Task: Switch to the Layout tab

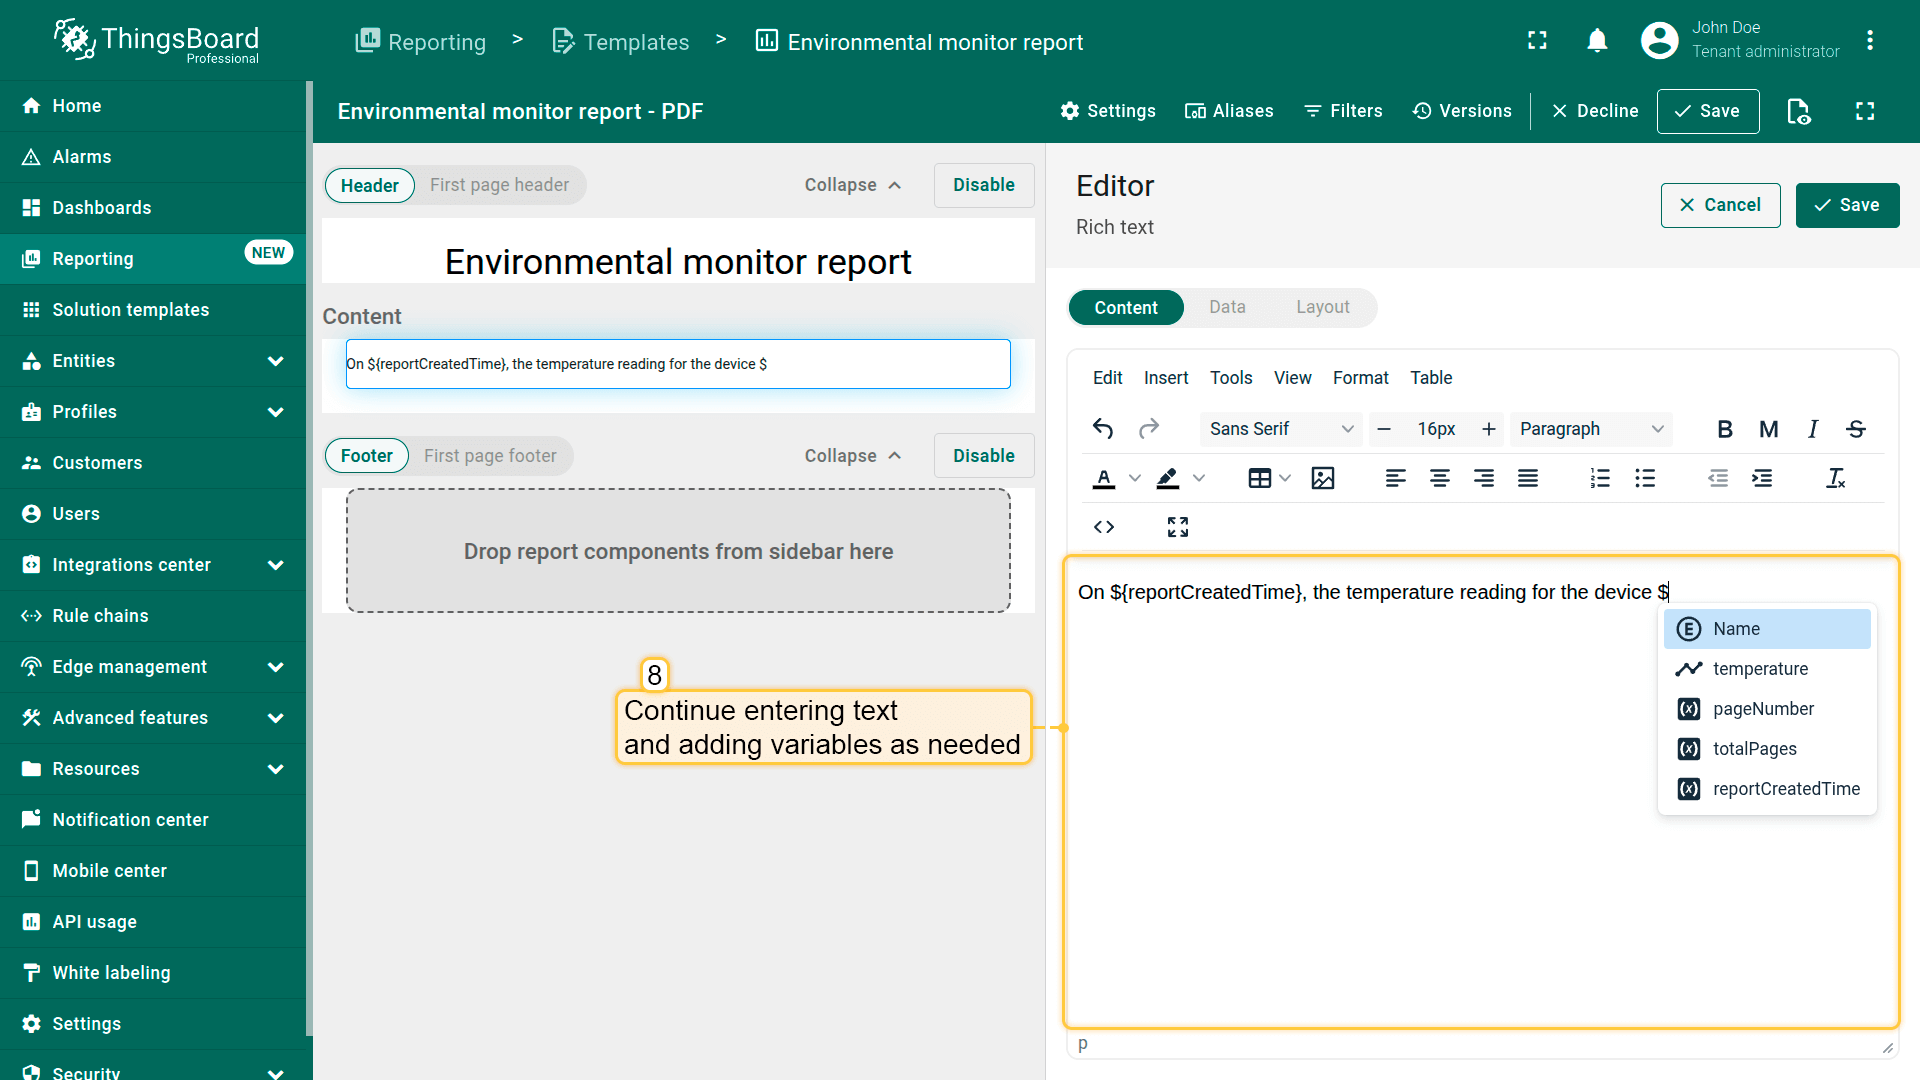Action: coord(1322,307)
